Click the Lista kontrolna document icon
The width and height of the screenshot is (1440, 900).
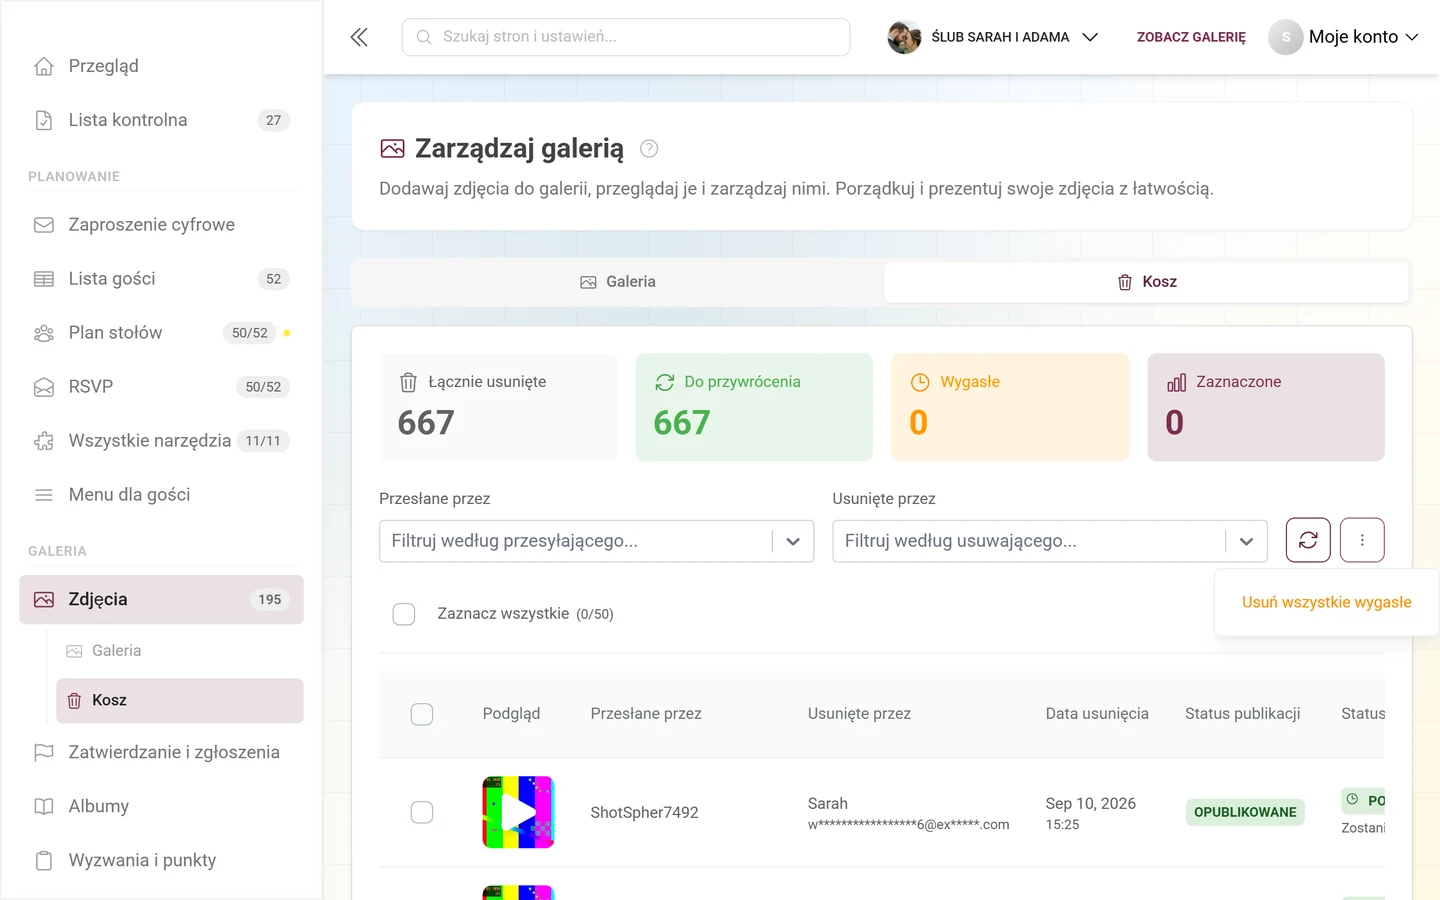44,120
